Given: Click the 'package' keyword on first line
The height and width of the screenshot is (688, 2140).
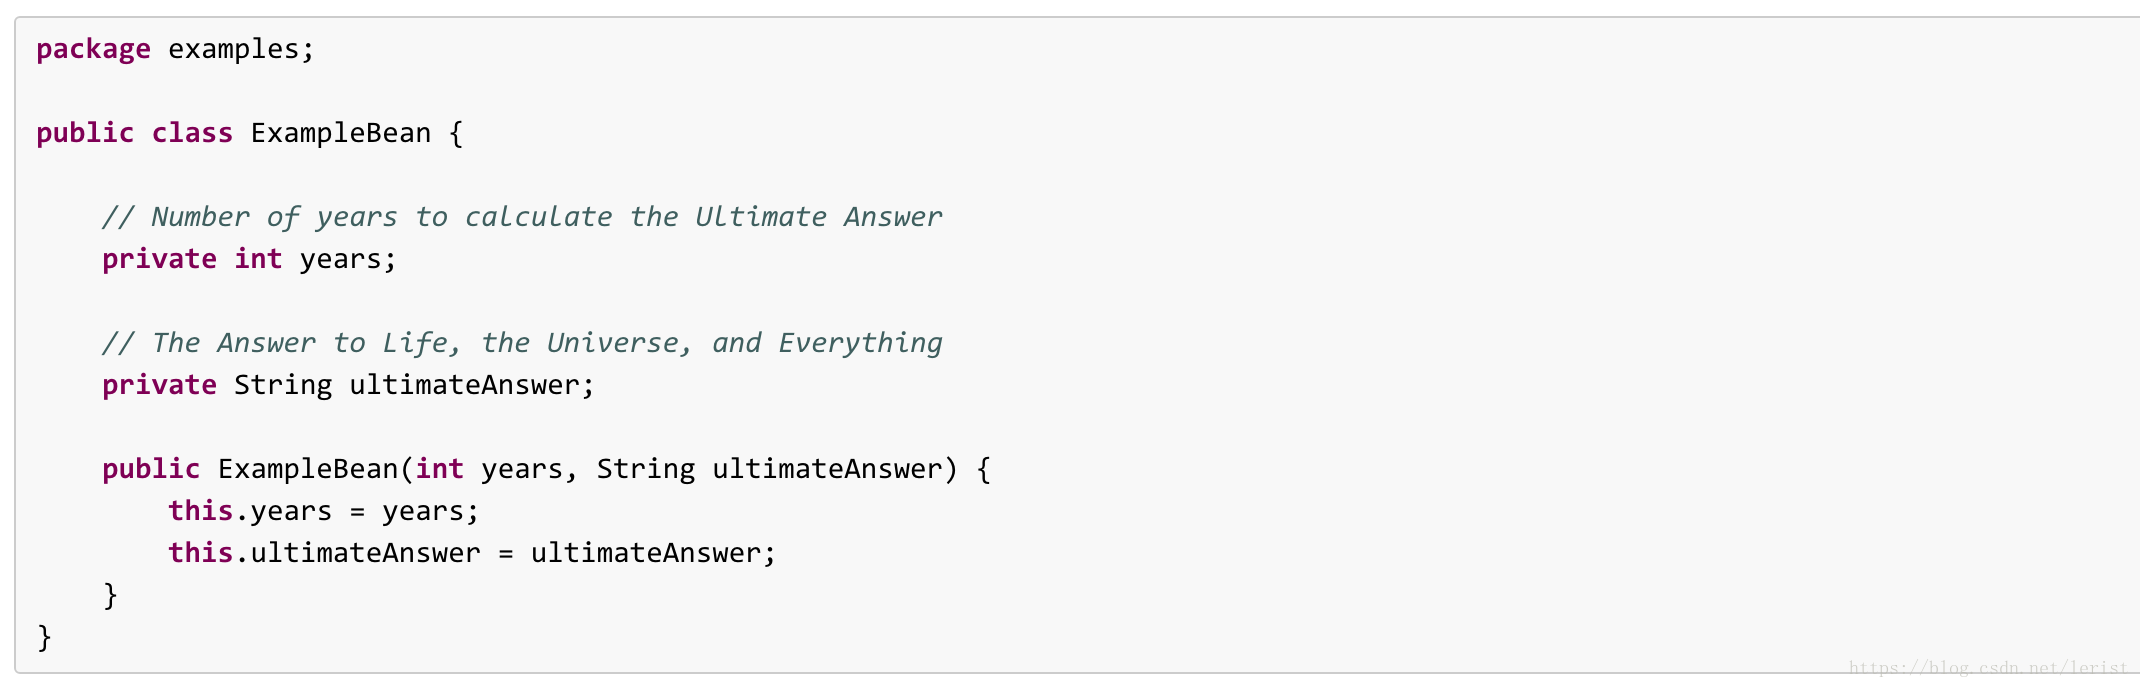Looking at the screenshot, I should pos(93,49).
